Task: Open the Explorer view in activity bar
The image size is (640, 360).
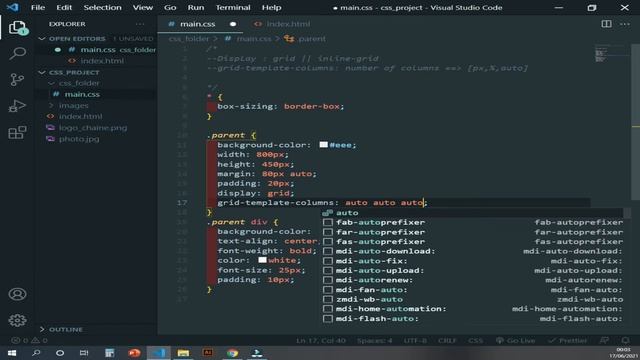Action: [x=18, y=28]
